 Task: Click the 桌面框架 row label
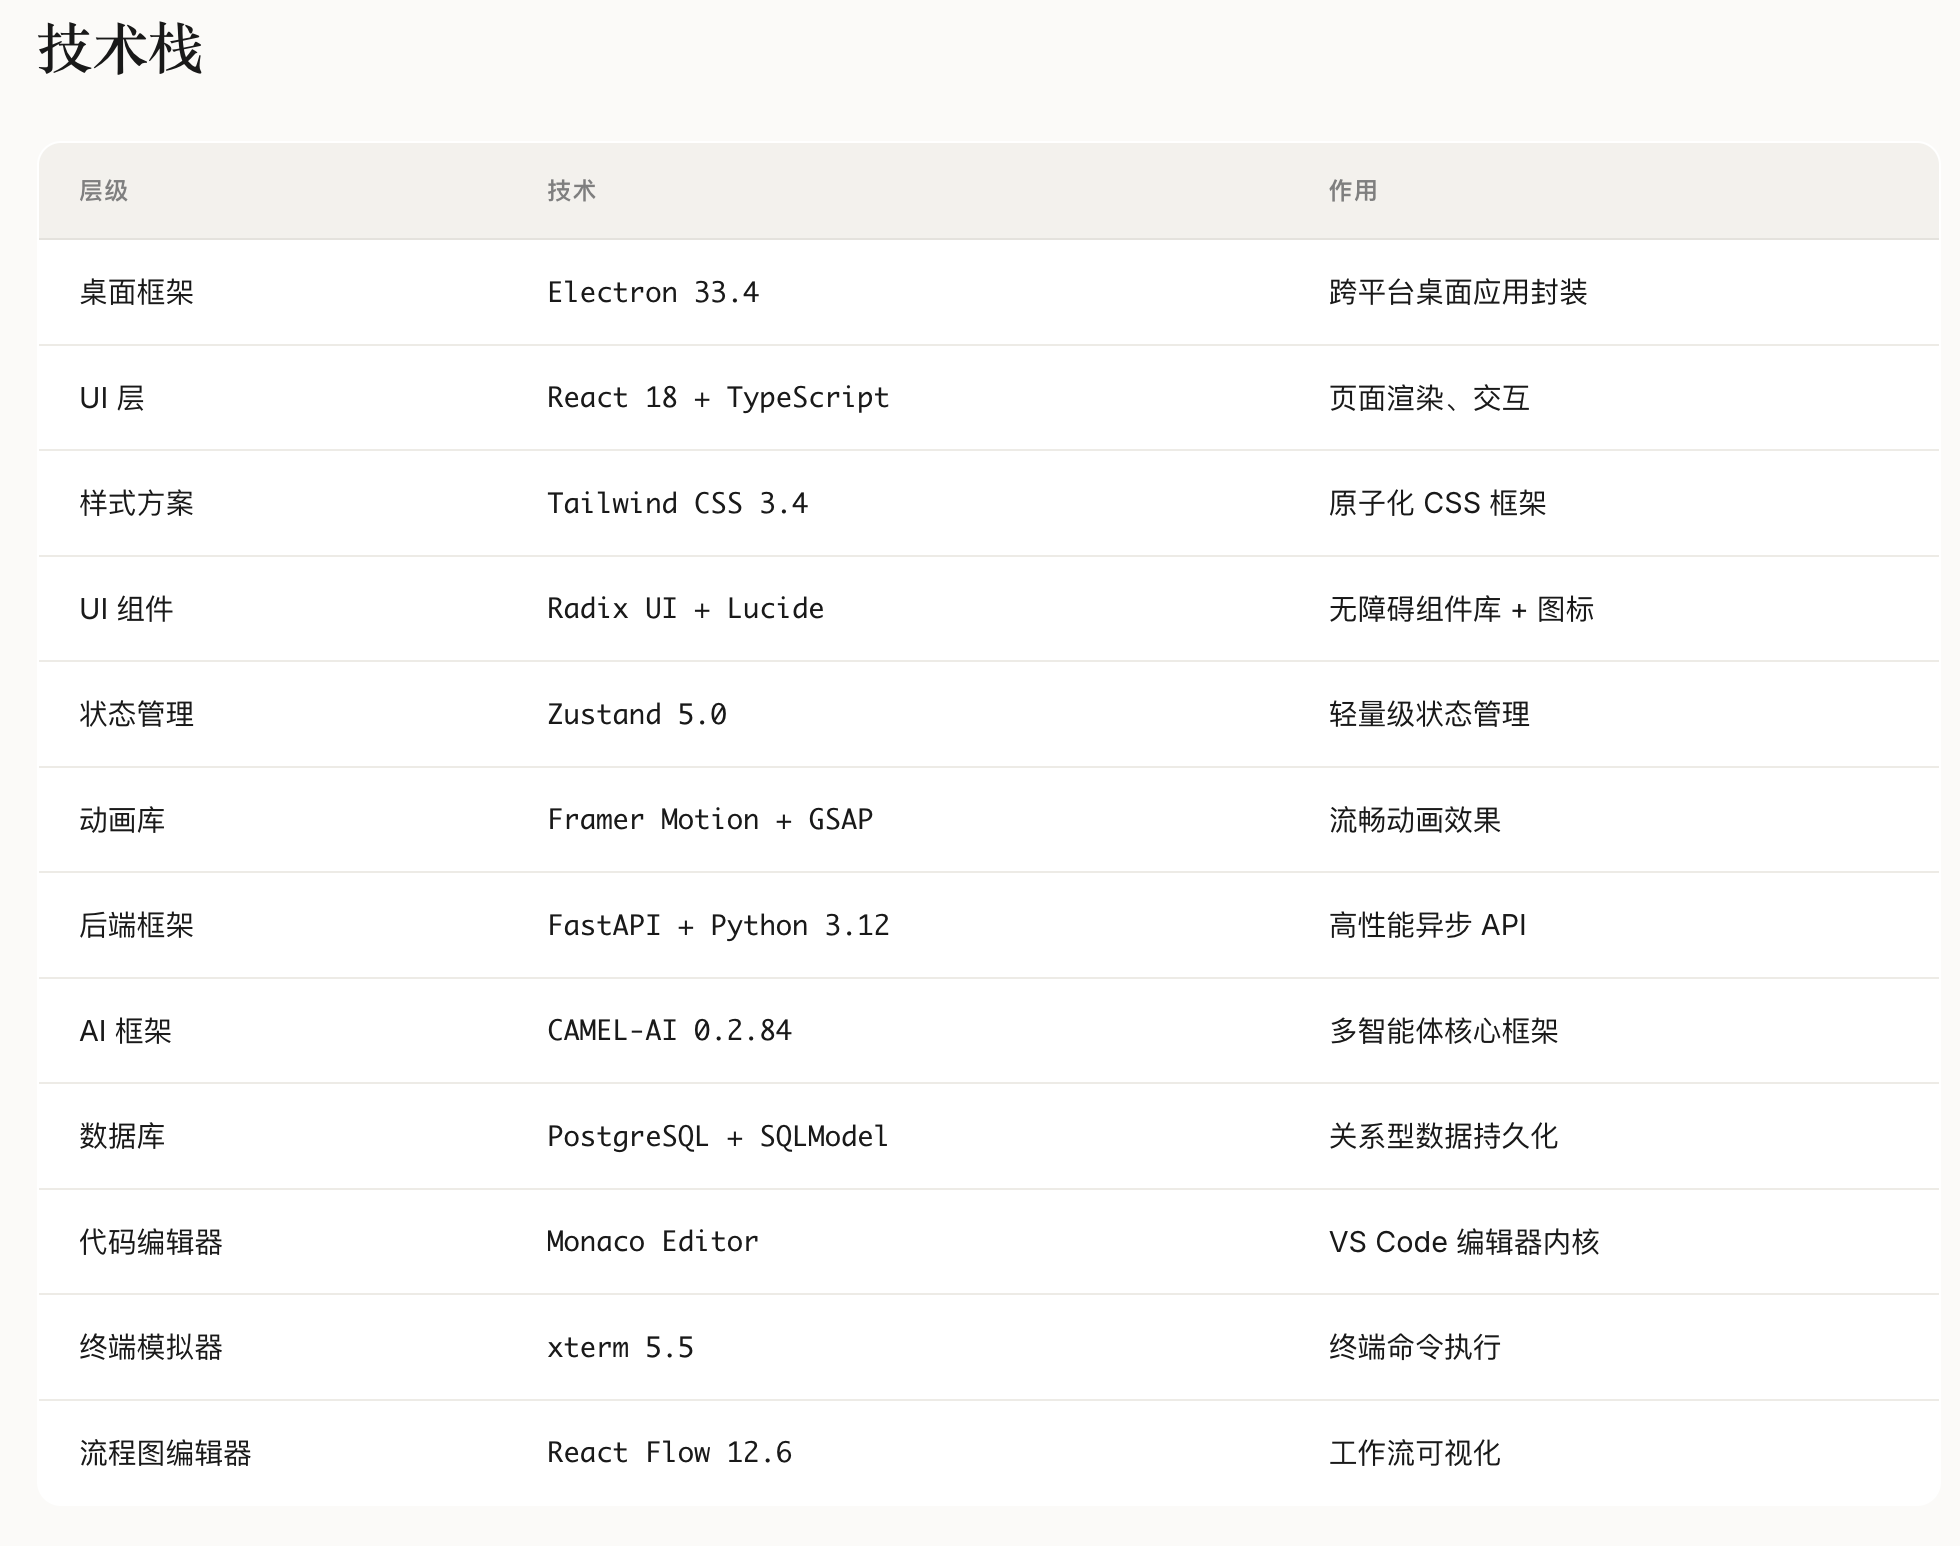pyautogui.click(x=137, y=293)
